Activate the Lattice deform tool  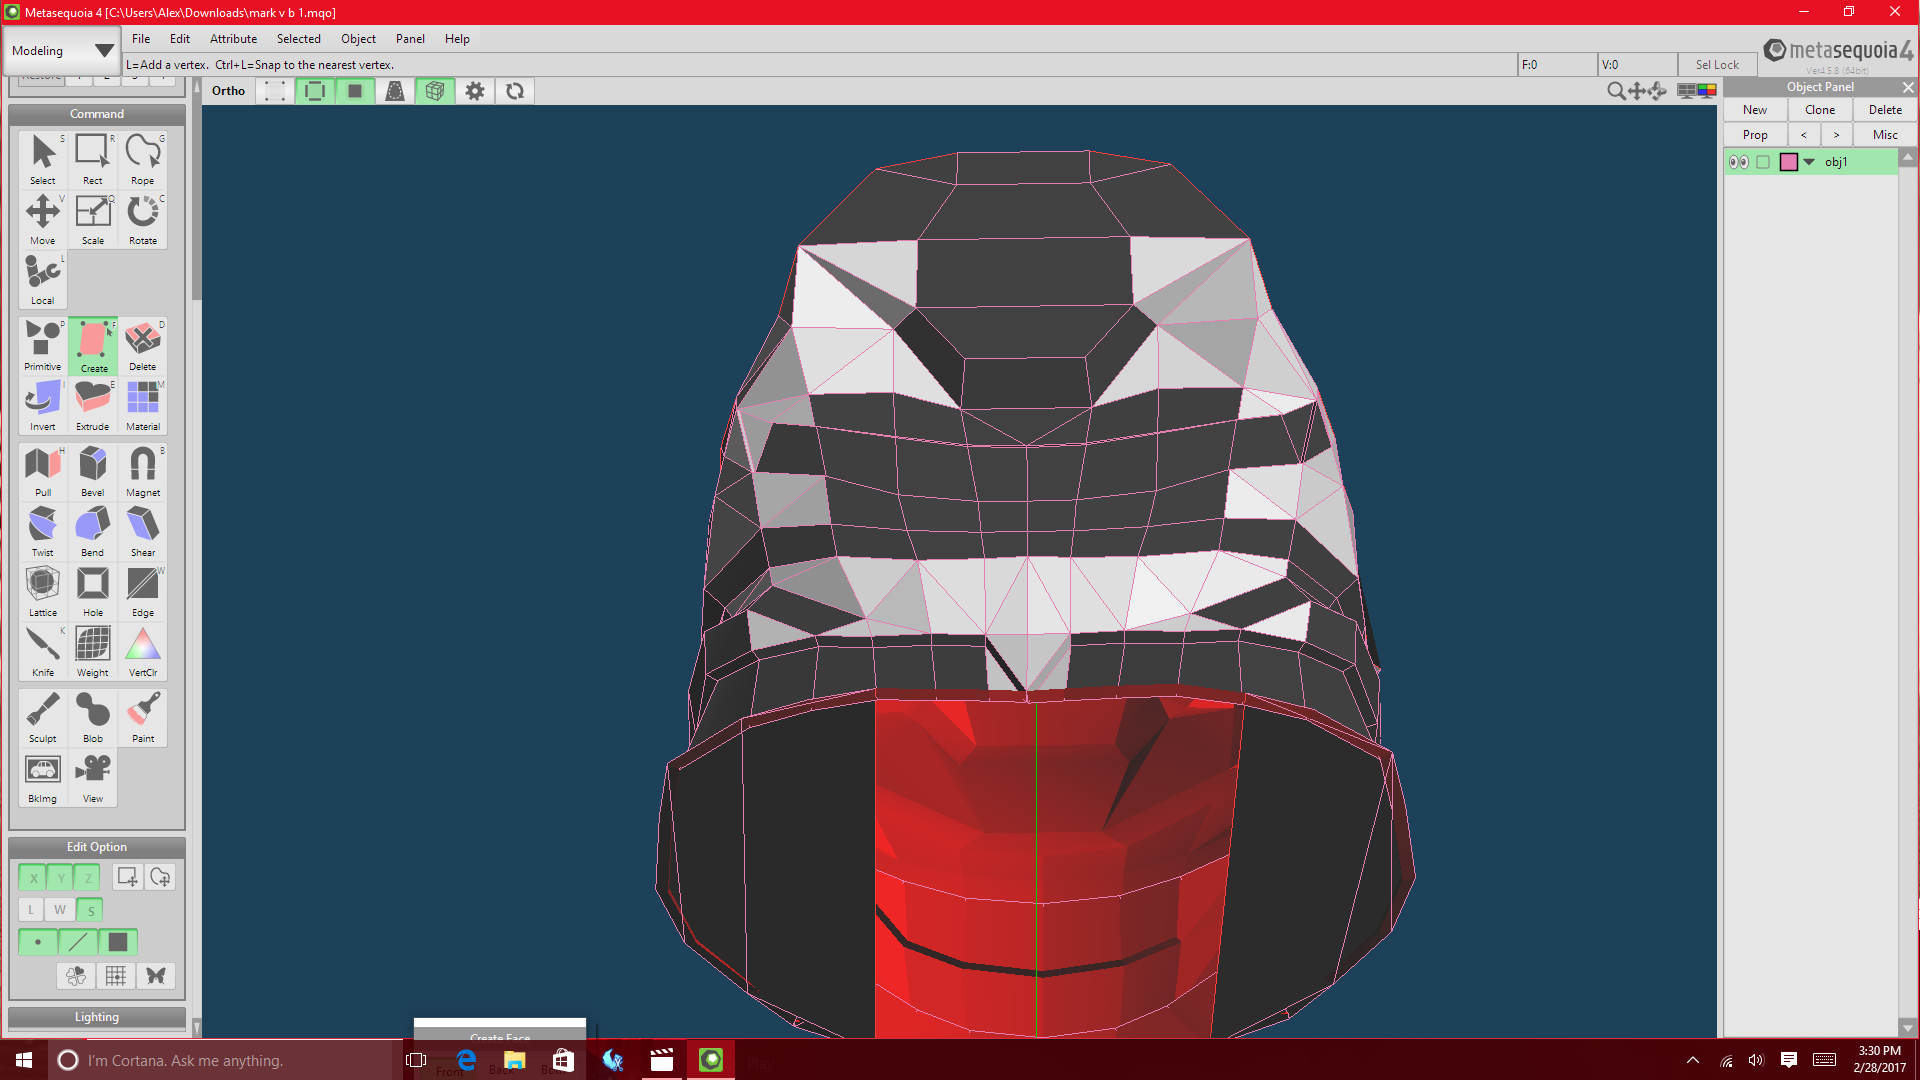(43, 591)
